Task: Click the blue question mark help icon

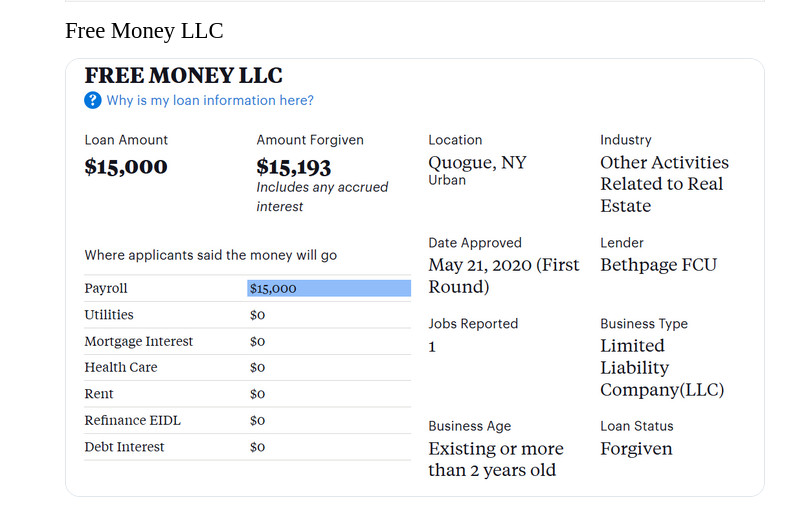Action: tap(93, 100)
